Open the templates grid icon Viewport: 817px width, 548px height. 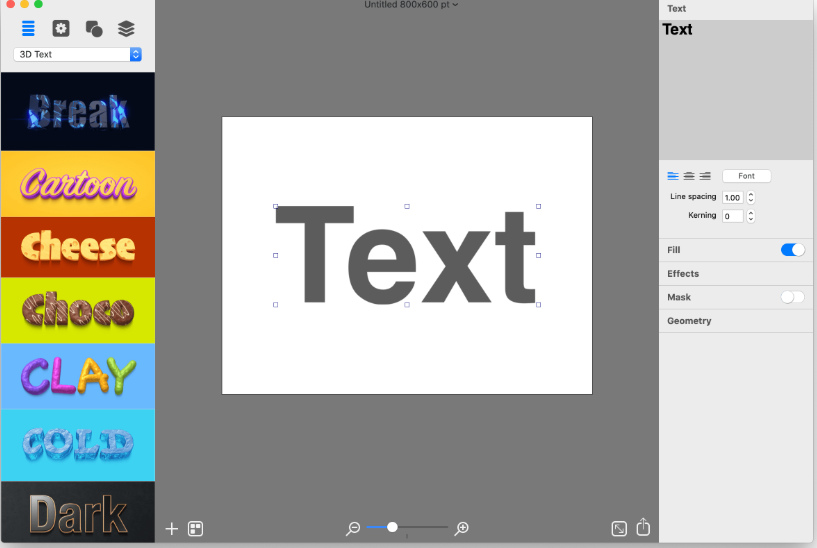195,529
